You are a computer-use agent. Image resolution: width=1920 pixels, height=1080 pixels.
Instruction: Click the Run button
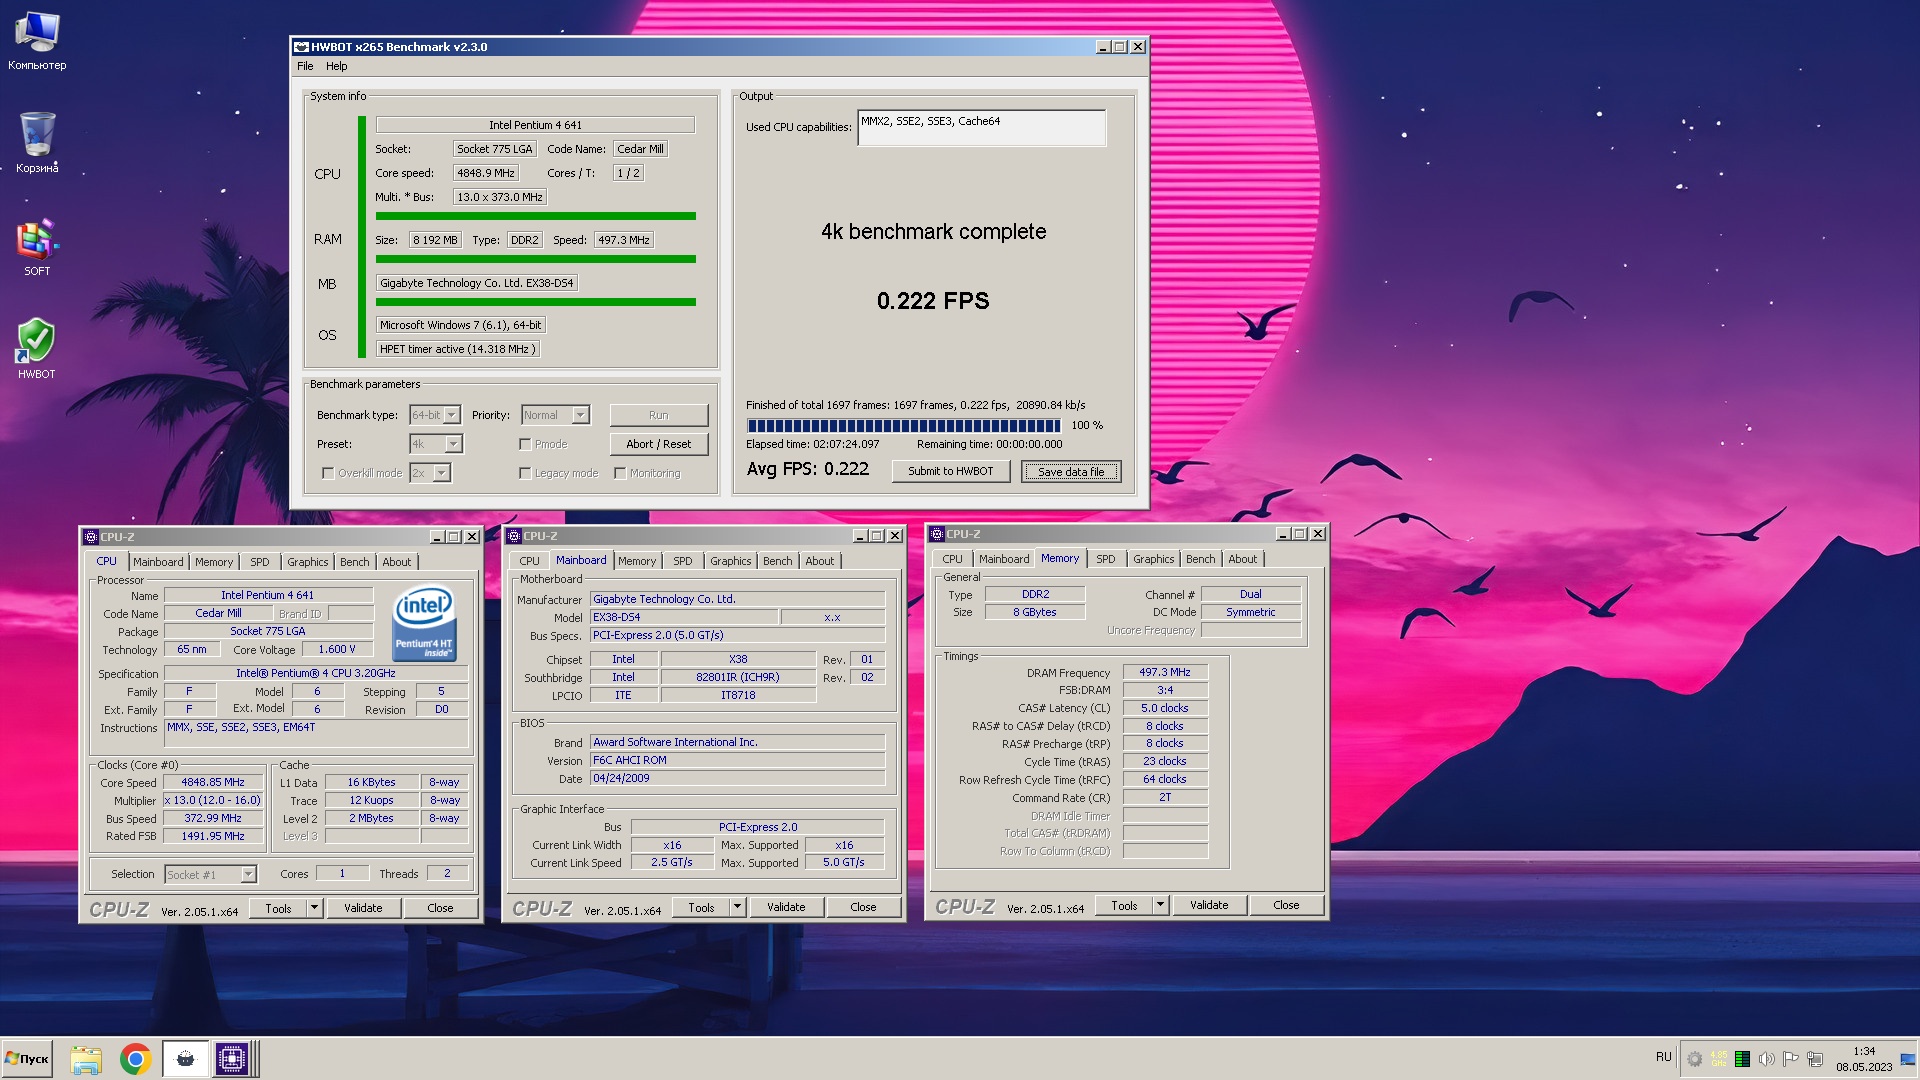click(658, 415)
